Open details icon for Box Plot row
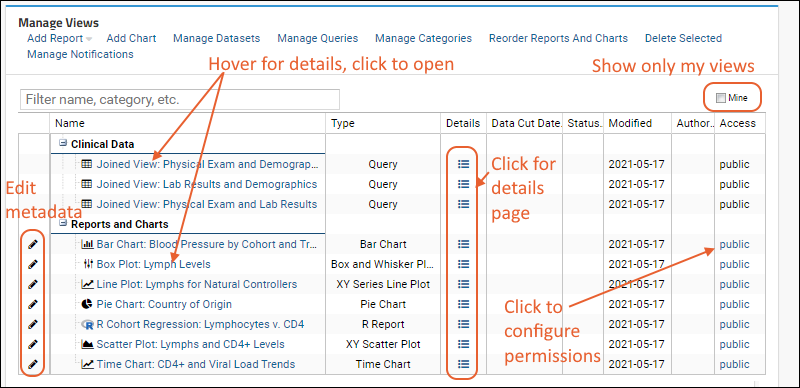 463,264
